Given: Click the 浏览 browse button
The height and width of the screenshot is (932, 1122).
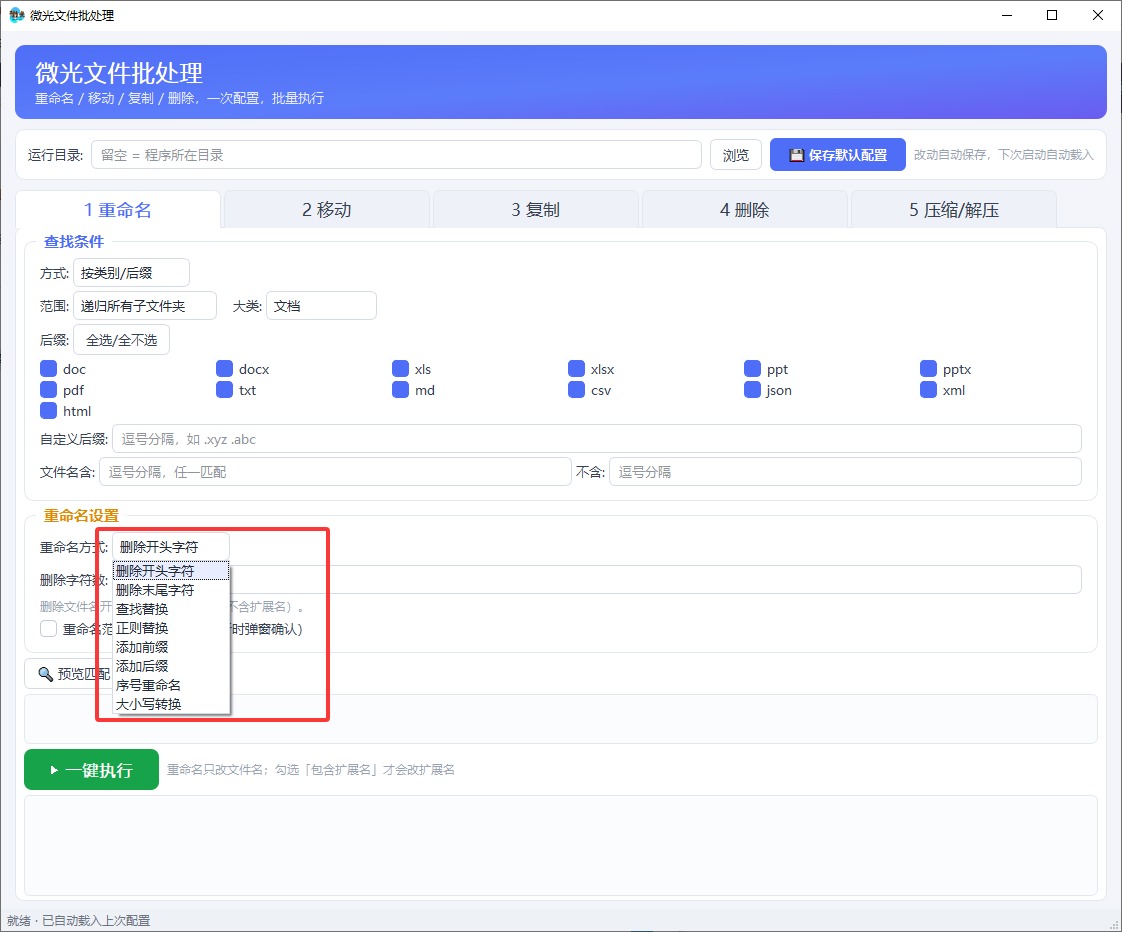Looking at the screenshot, I should (736, 155).
